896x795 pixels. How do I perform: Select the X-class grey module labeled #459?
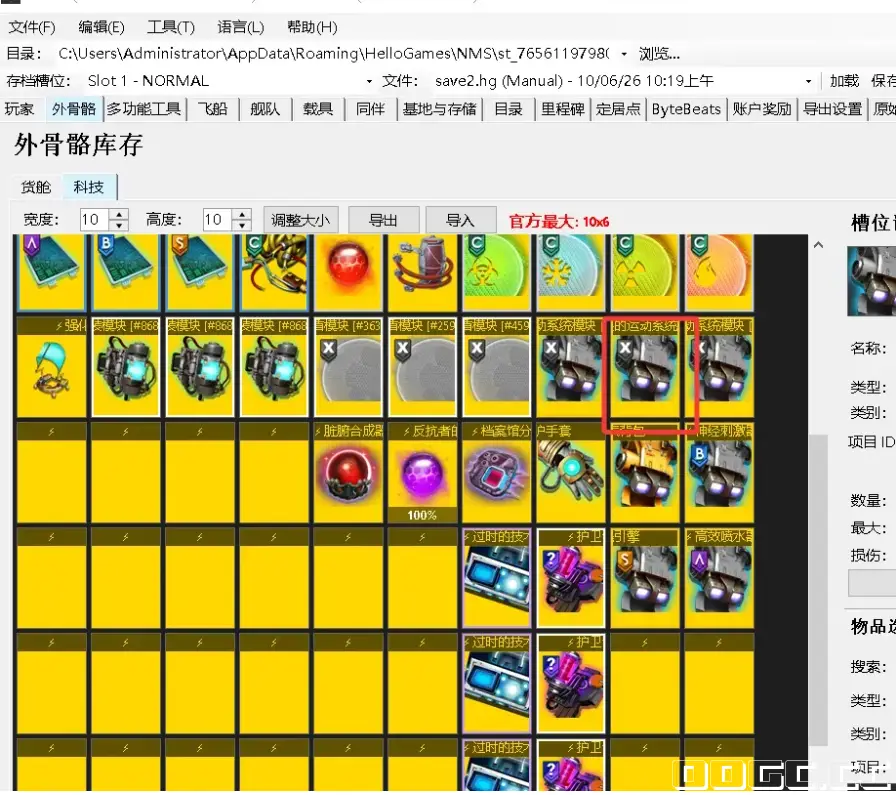pos(497,367)
